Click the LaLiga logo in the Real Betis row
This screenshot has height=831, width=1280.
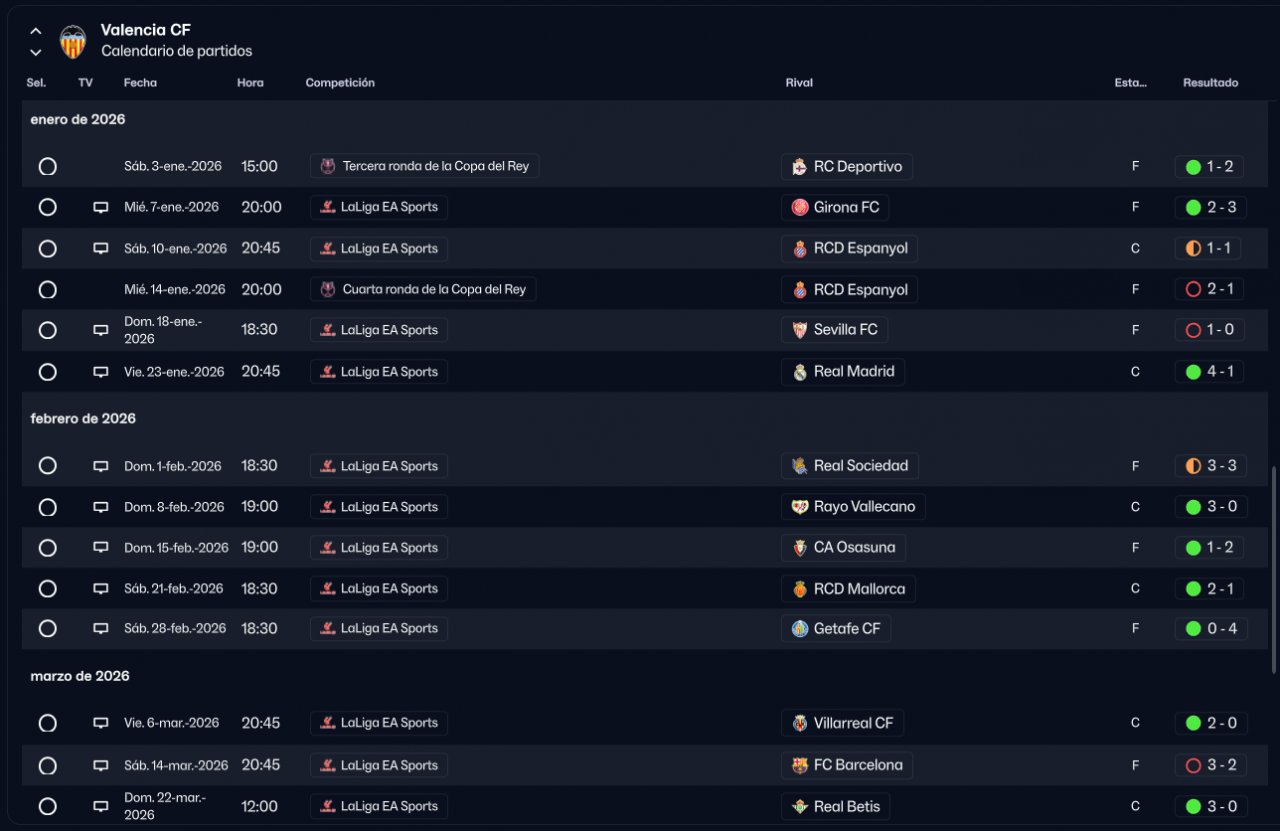click(x=328, y=806)
